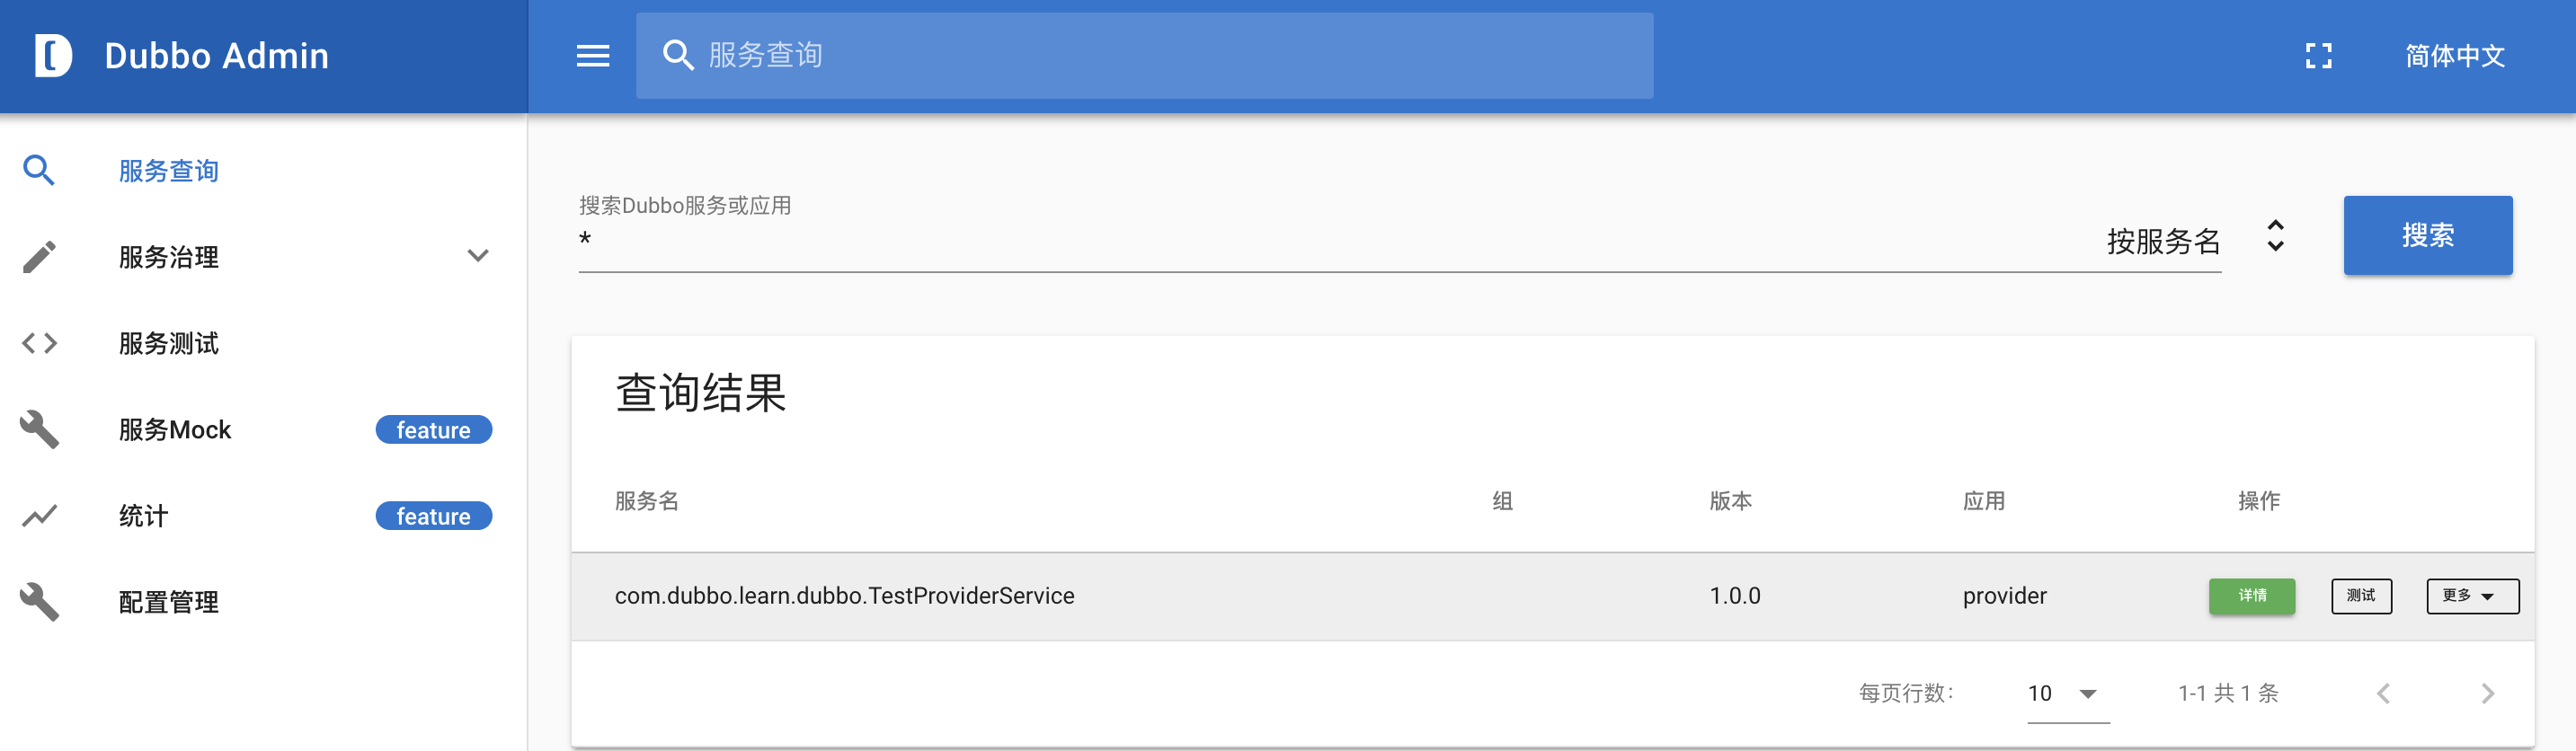The width and height of the screenshot is (2576, 751).
Task: Switch language via 简体中文 in the header
Action: pyautogui.click(x=2454, y=56)
